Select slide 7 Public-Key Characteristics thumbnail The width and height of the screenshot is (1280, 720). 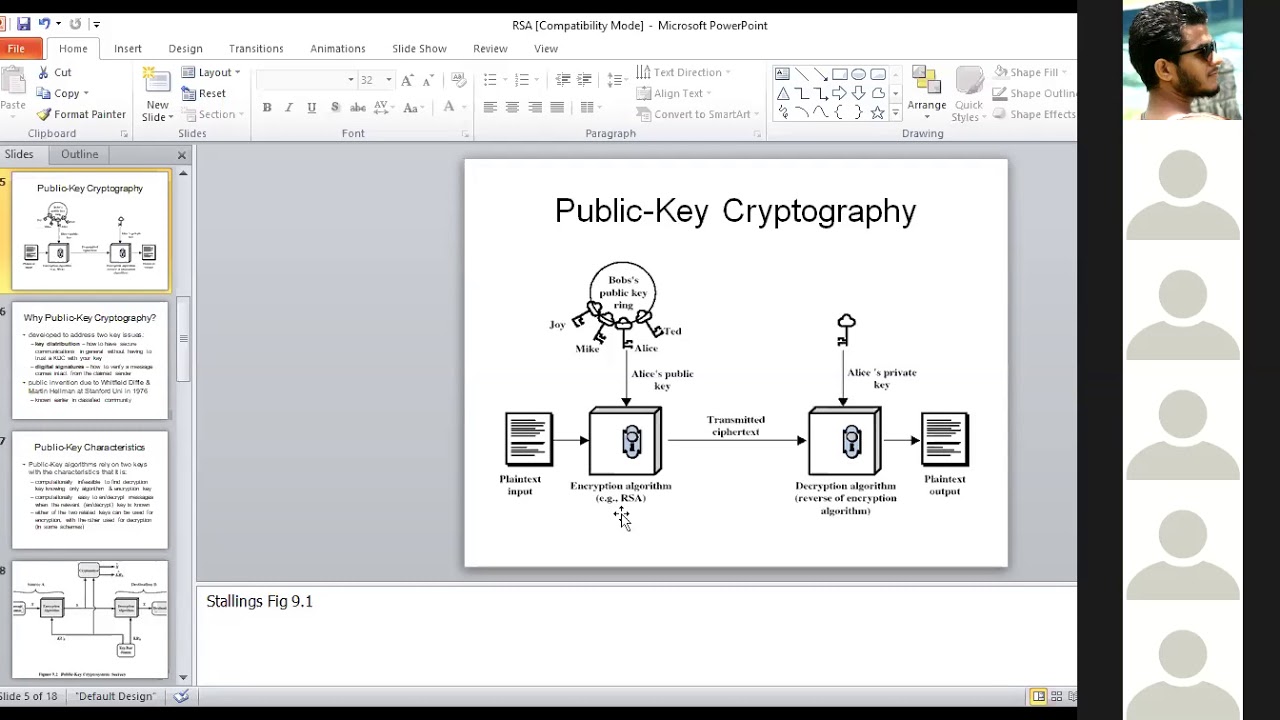tap(90, 490)
